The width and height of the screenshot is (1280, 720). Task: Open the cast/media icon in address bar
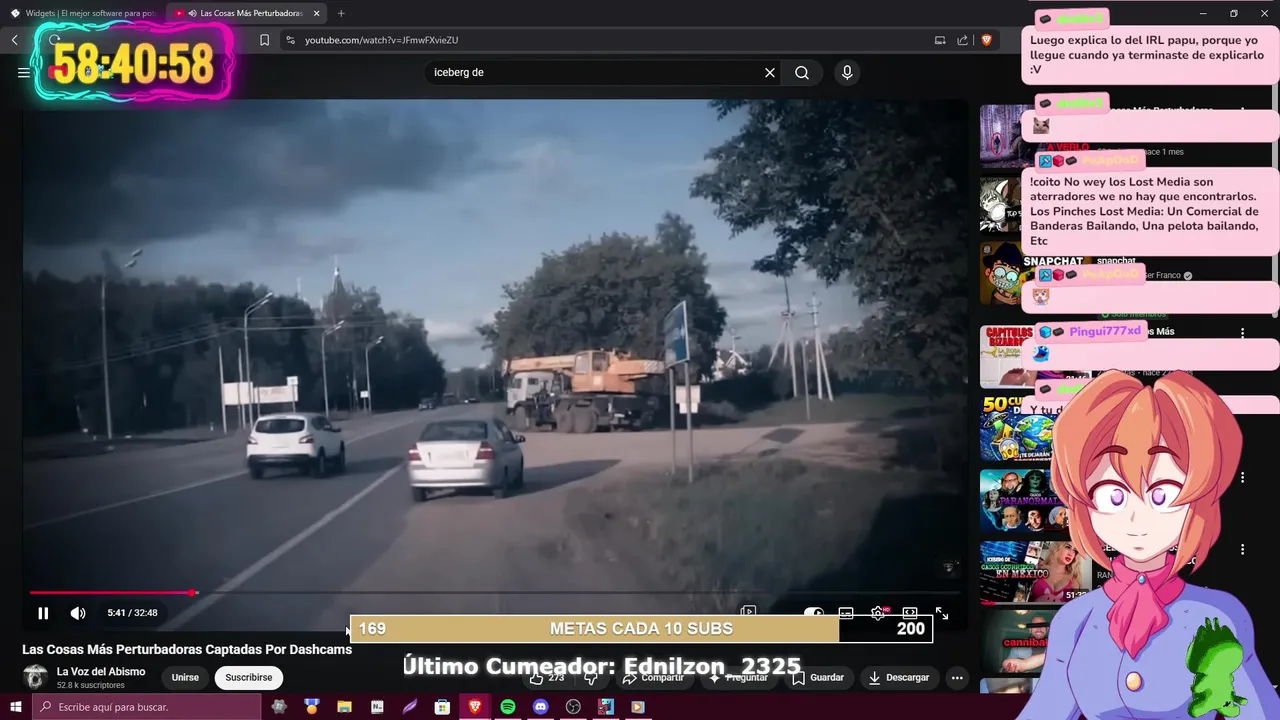coord(940,40)
